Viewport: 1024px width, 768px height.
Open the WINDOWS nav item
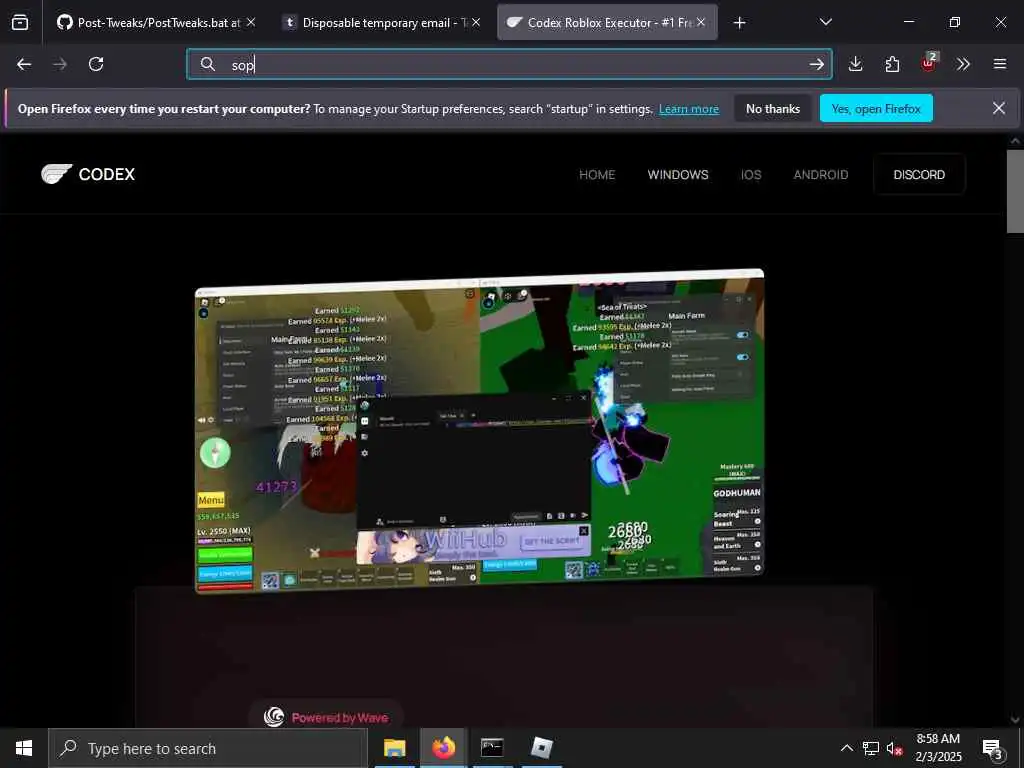[x=678, y=175]
